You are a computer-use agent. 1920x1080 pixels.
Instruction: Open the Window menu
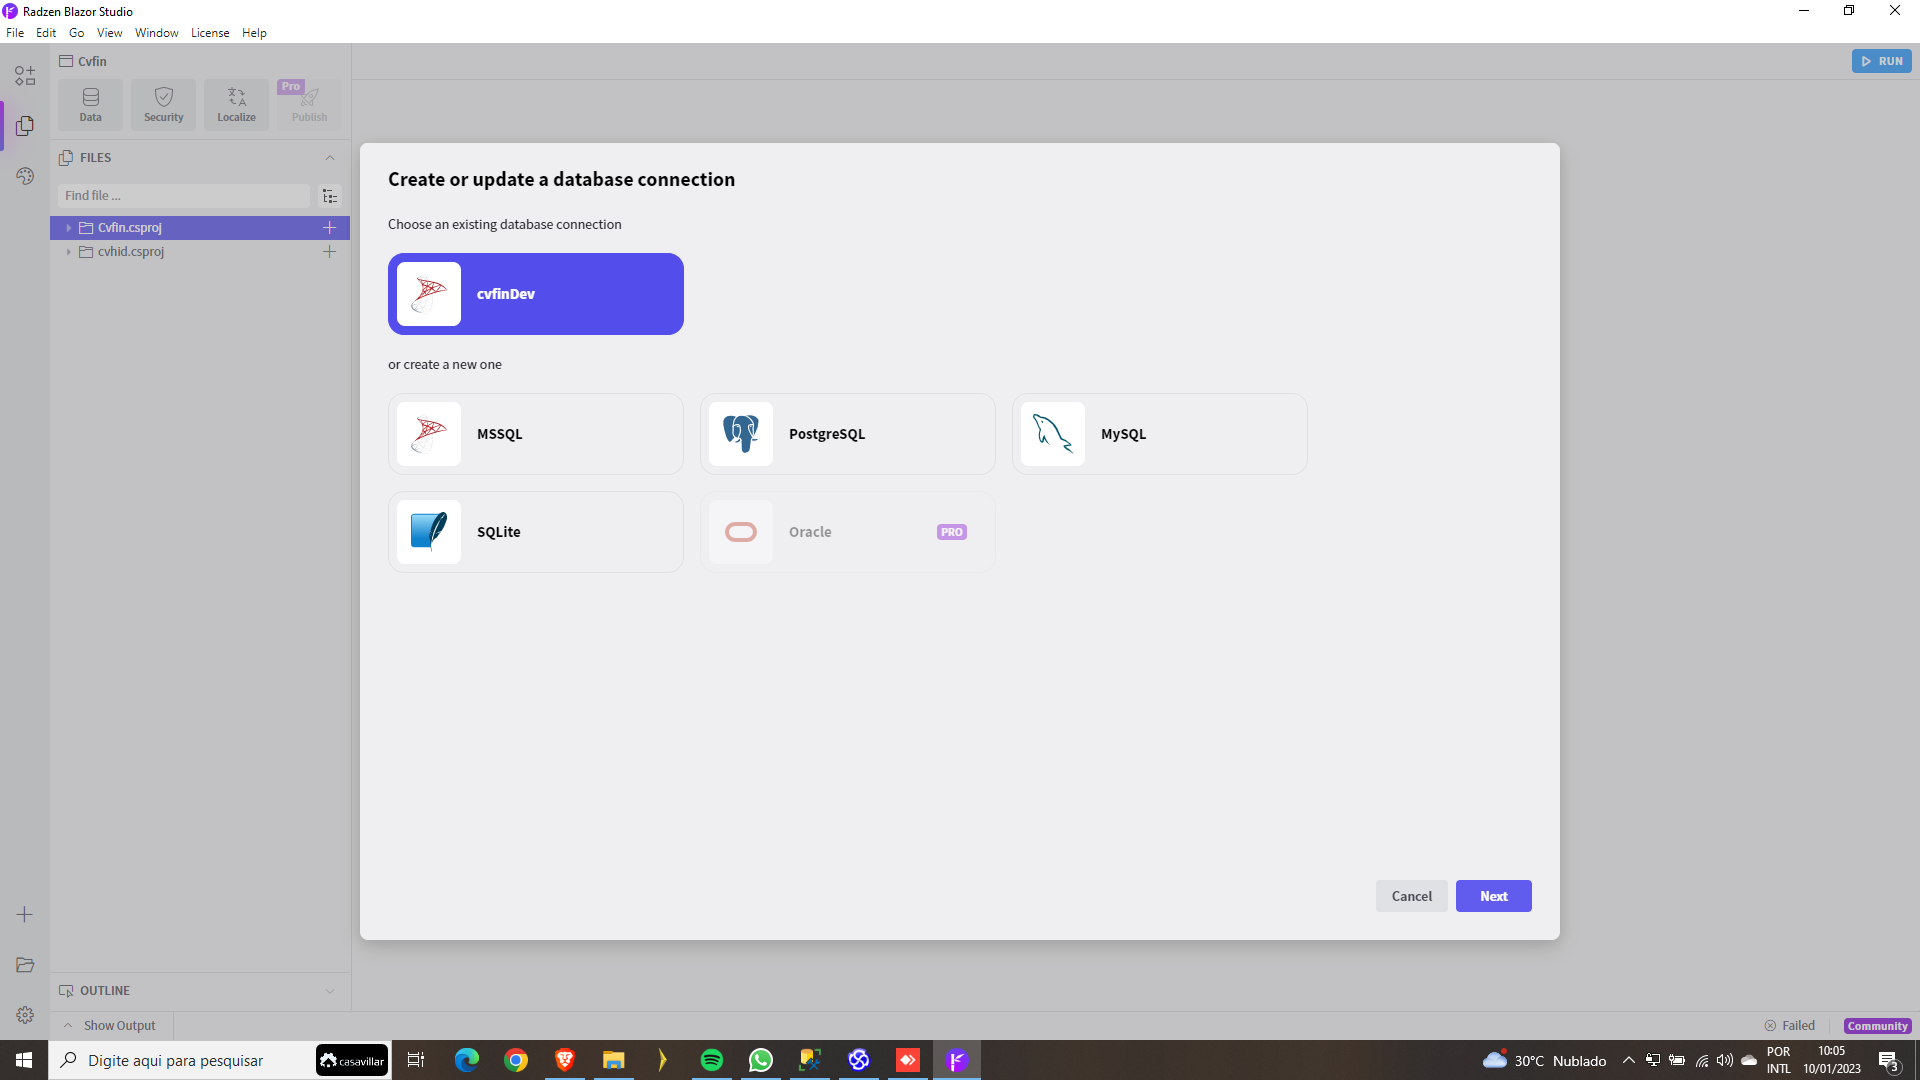pos(157,33)
